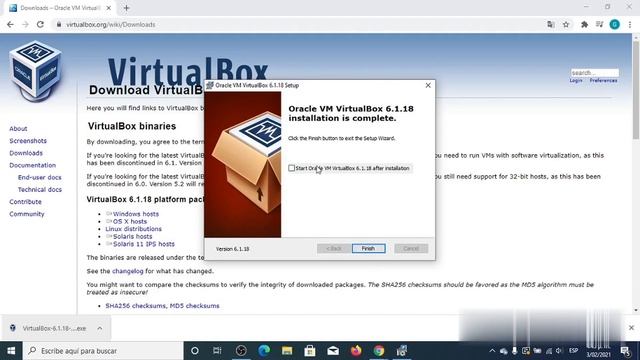Click the Windows hosts download link
This screenshot has width=640, height=360.
(x=136, y=214)
